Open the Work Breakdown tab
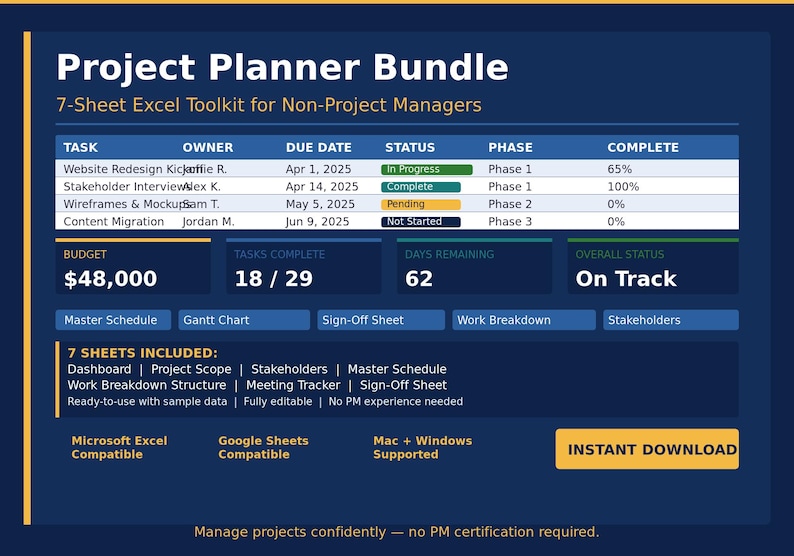 (x=524, y=320)
